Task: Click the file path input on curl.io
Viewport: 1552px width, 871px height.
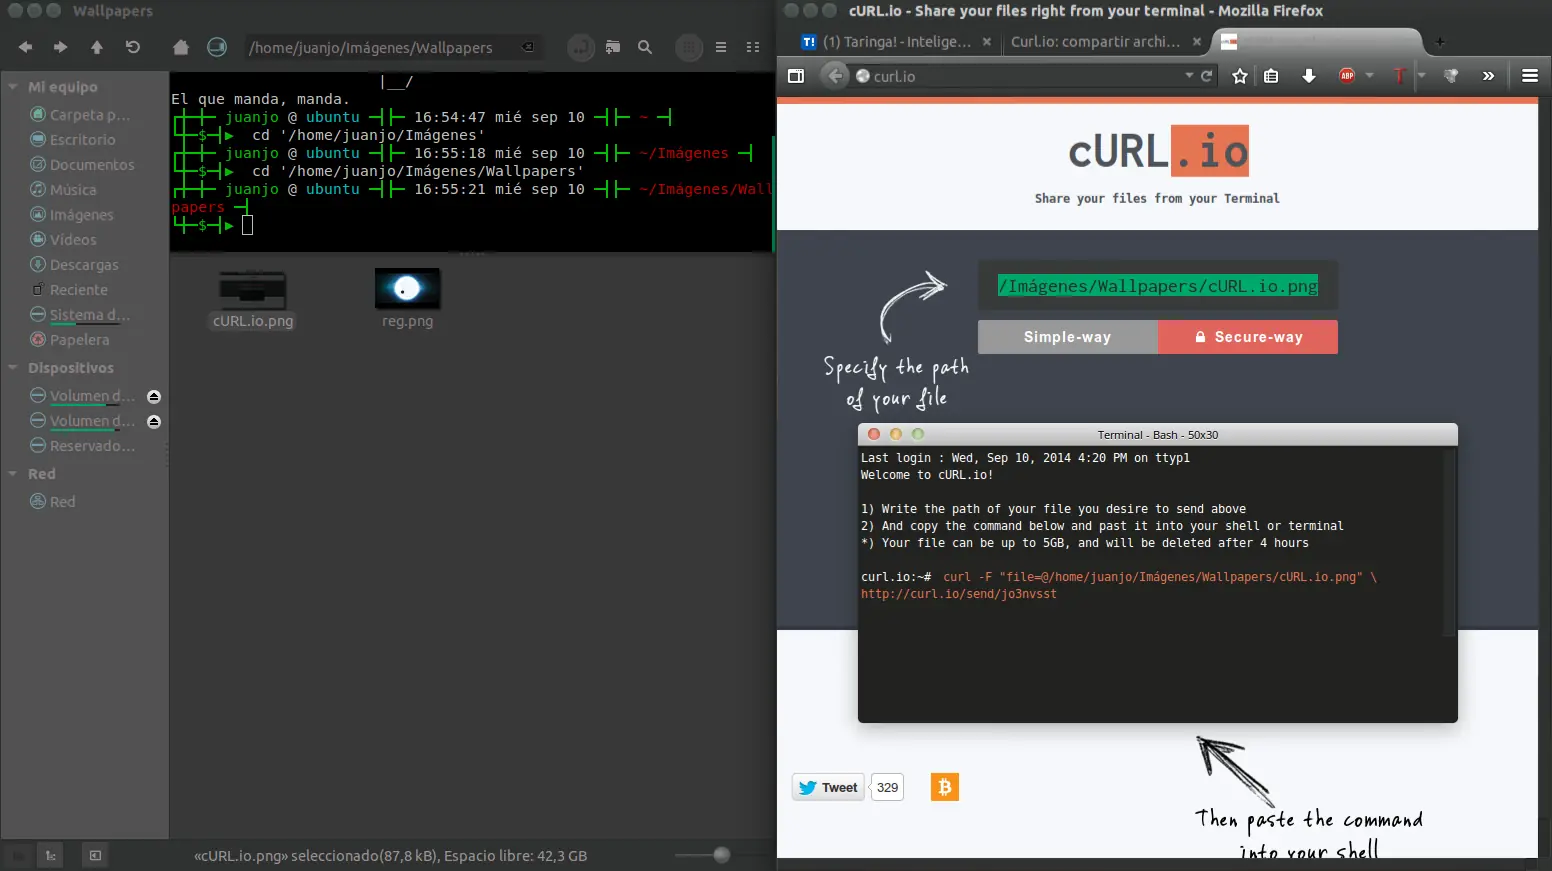Action: tap(1158, 286)
